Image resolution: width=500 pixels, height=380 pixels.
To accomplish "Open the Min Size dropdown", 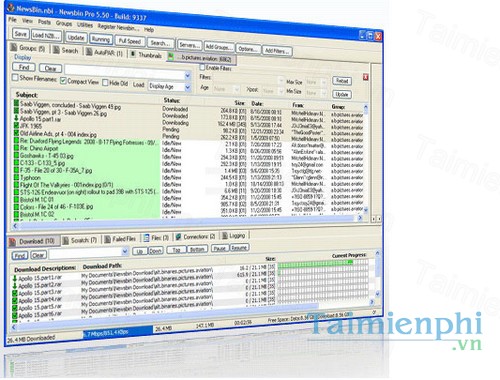I will (323, 93).
